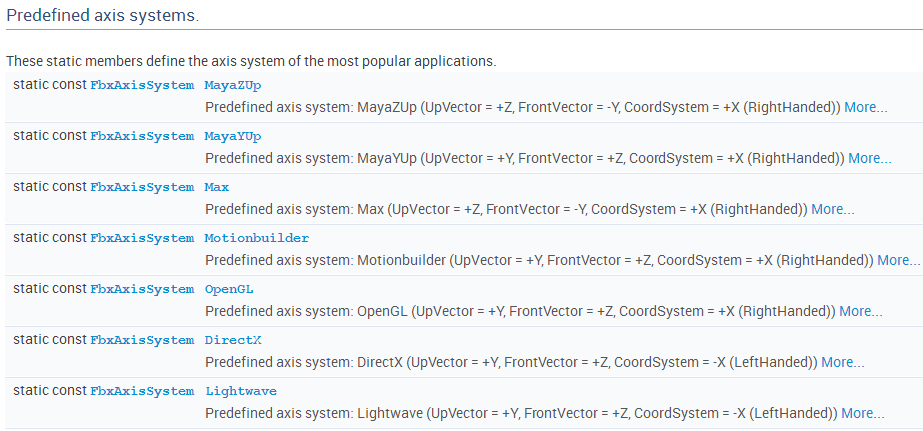
Task: Click FbxAxisSystem type in OpenGL row
Action: (x=142, y=290)
